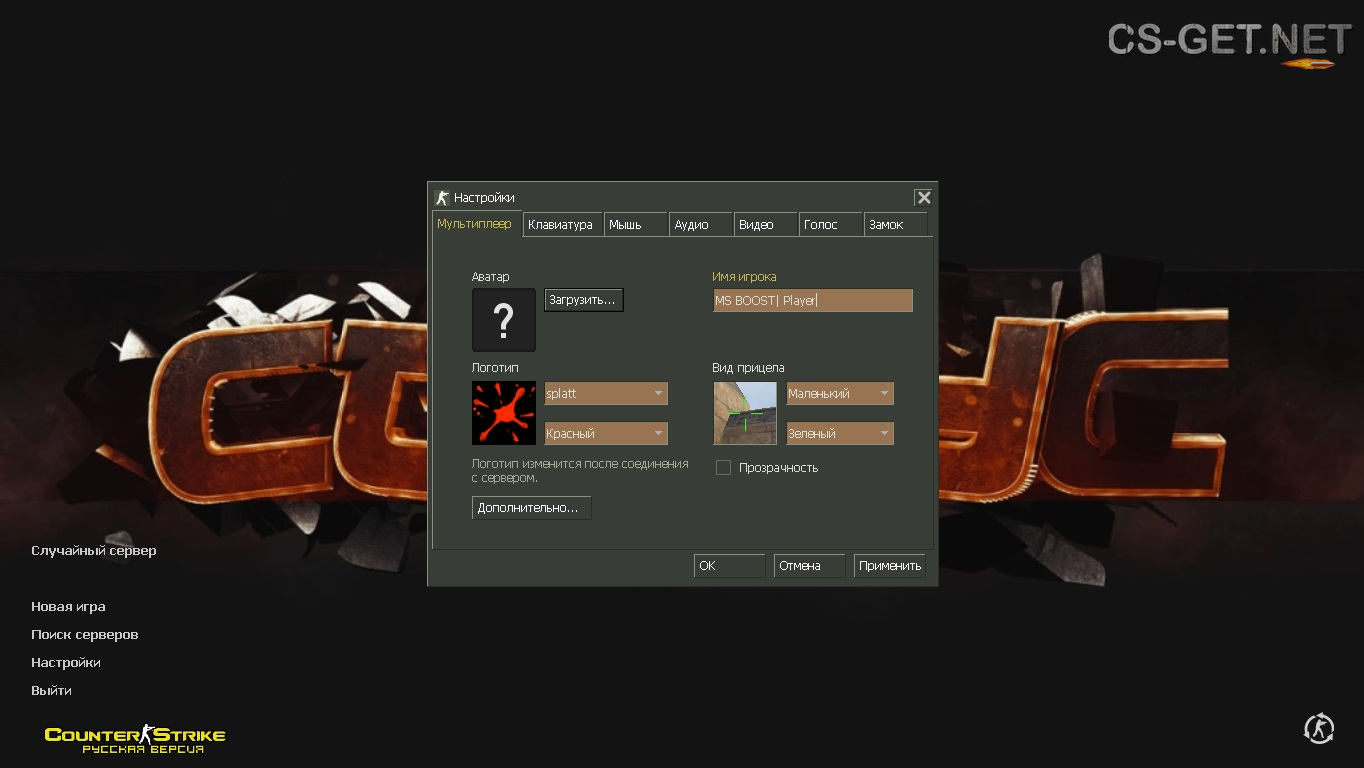Click the Counter-Strike icon in Настройки title bar
1364x768 pixels.
tap(442, 198)
